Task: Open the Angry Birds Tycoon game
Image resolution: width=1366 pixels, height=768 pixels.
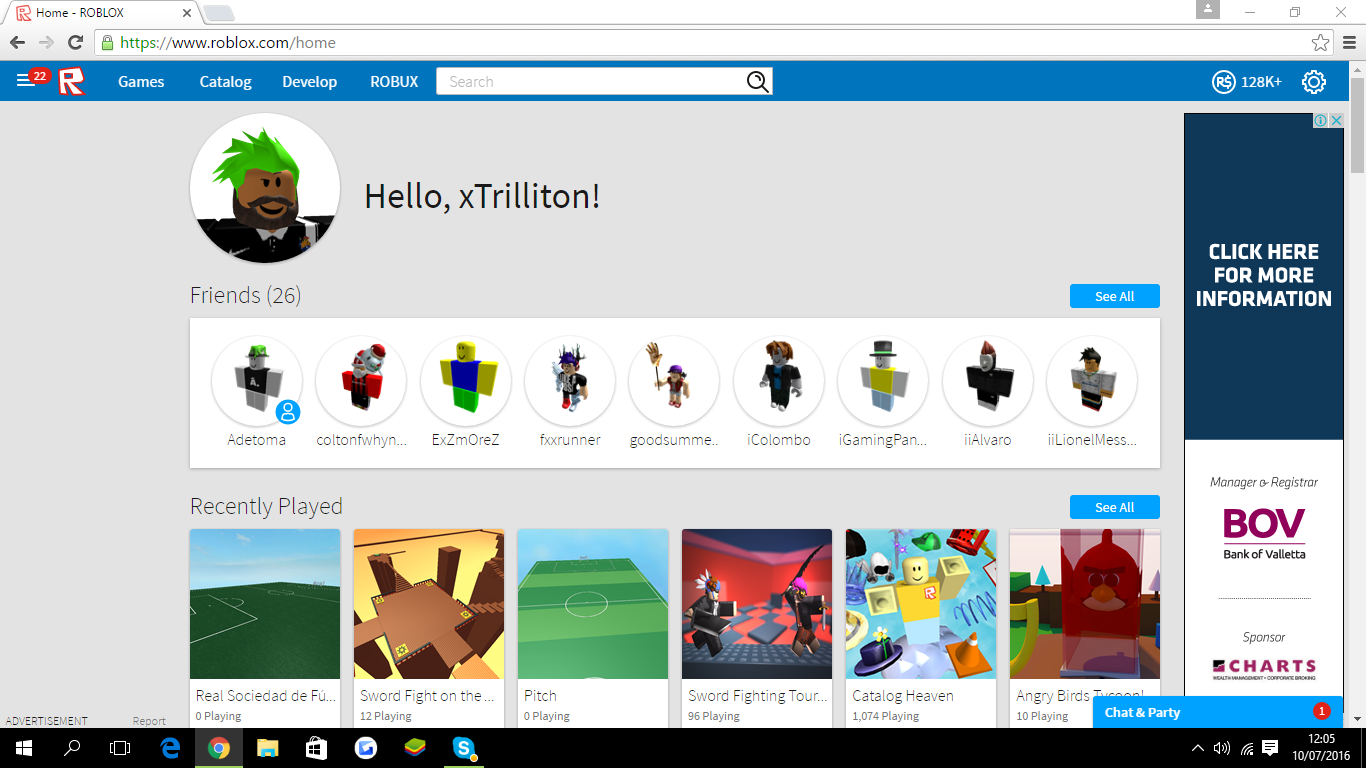Action: tap(1085, 604)
